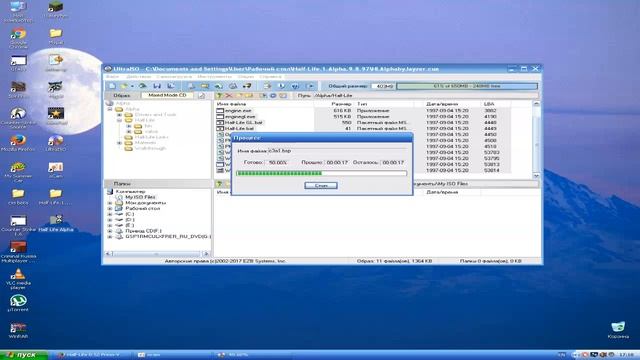
Task: Select the Half-Life.bat file row
Action: [363, 128]
